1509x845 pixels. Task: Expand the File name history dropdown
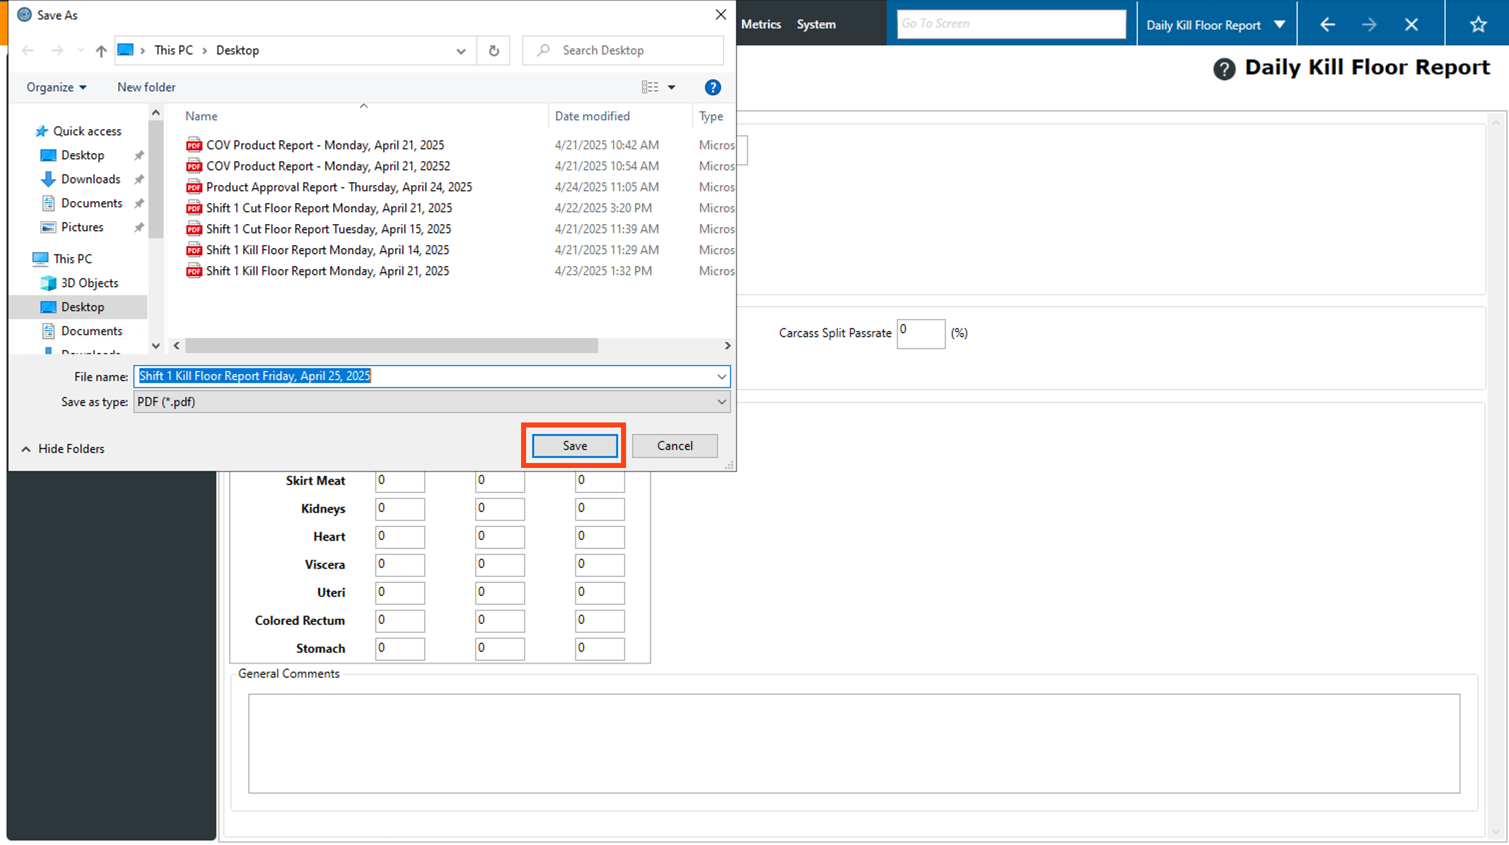pos(721,376)
